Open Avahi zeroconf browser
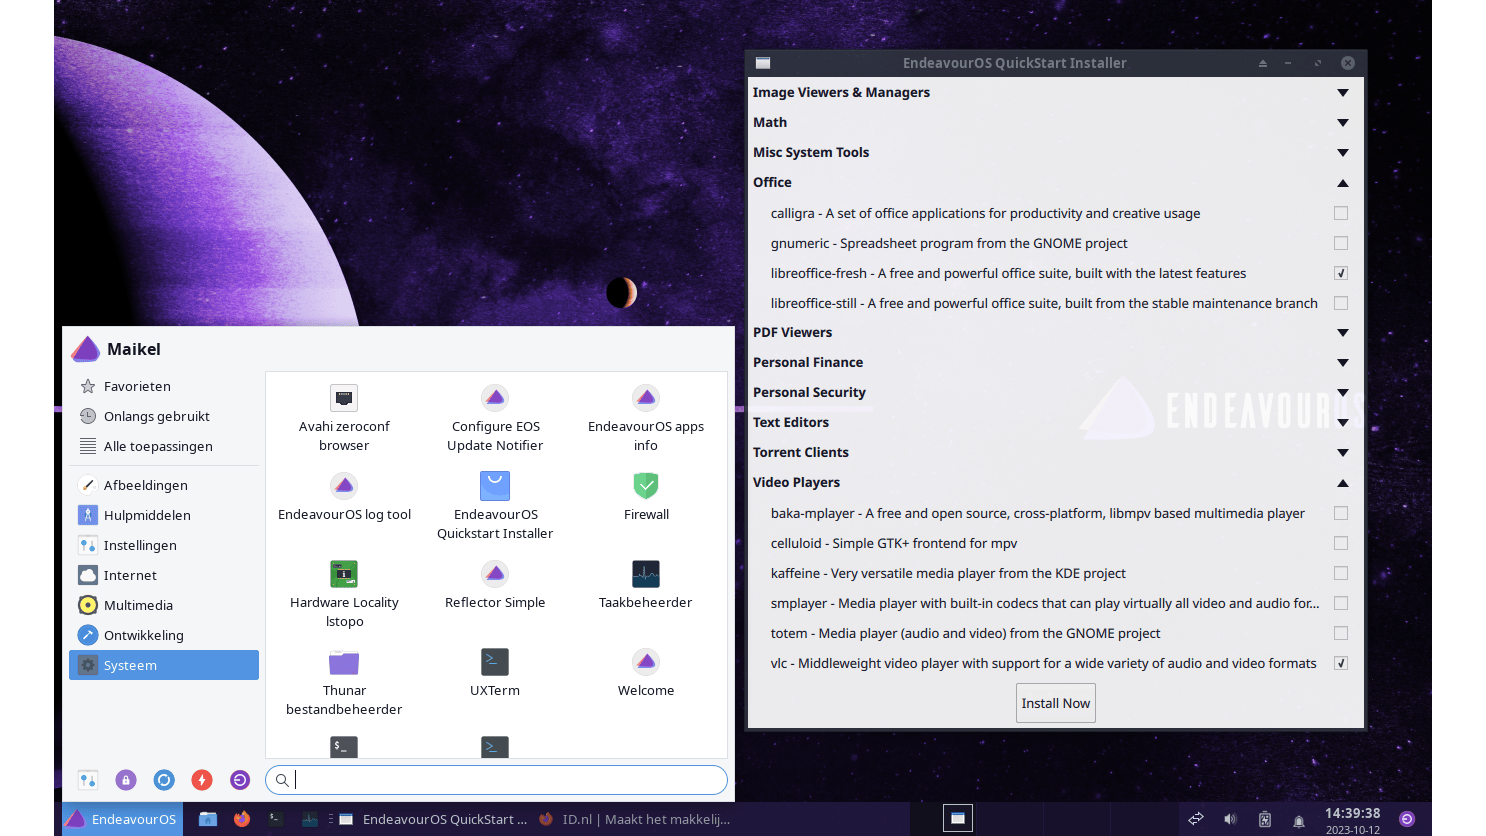This screenshot has height=836, width=1486. tap(344, 399)
